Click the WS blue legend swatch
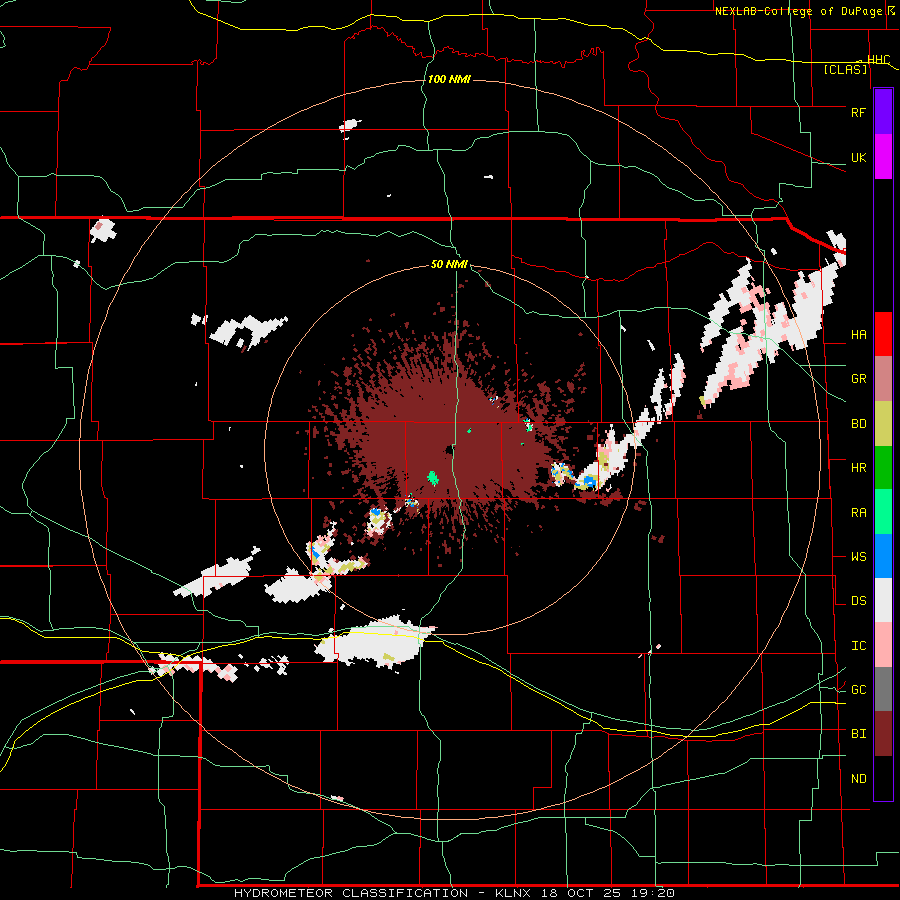Viewport: 900px width, 900px height. tap(883, 556)
